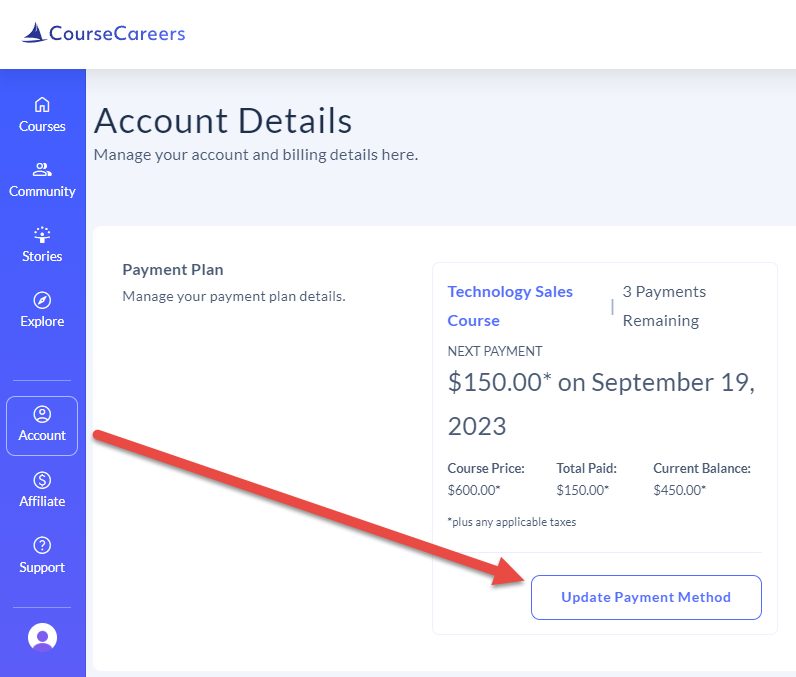Go to the Community section
796x677 pixels.
pyautogui.click(x=42, y=179)
